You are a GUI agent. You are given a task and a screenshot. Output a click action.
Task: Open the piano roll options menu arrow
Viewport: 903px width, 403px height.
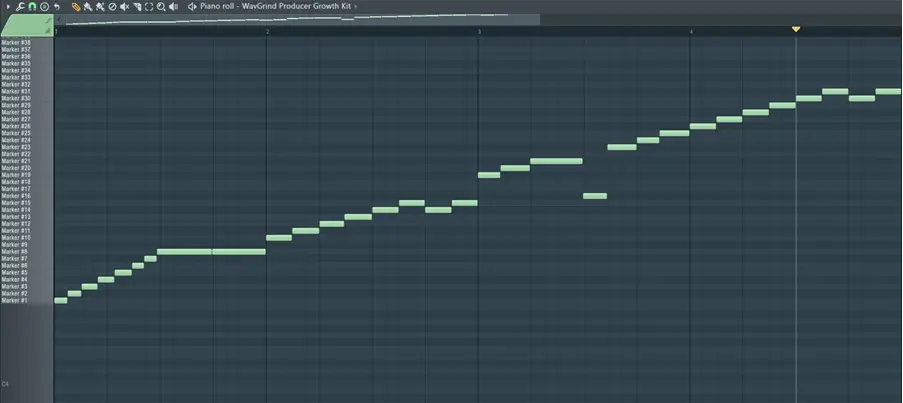(x=8, y=6)
